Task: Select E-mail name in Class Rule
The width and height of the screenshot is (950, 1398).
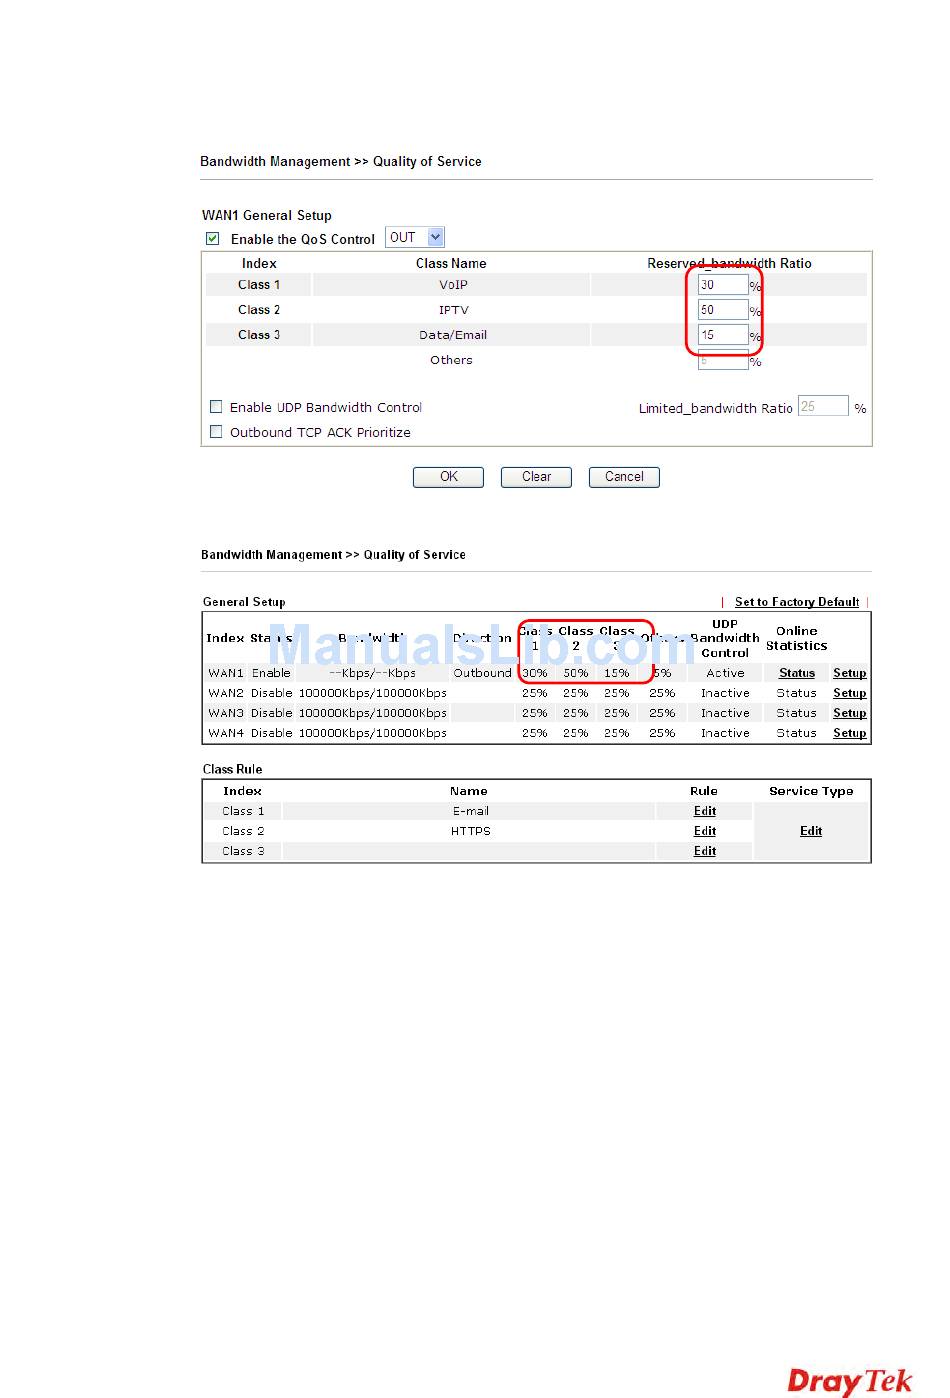Action: (470, 811)
